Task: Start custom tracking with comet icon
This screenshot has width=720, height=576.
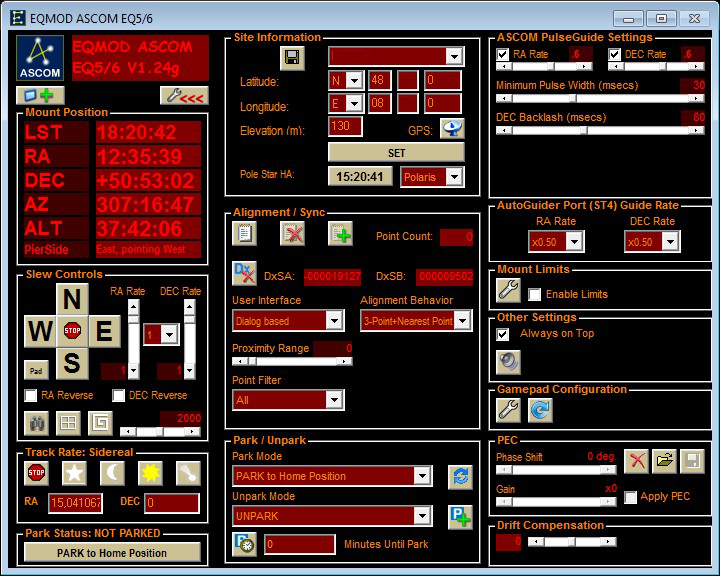Action: (x=189, y=473)
